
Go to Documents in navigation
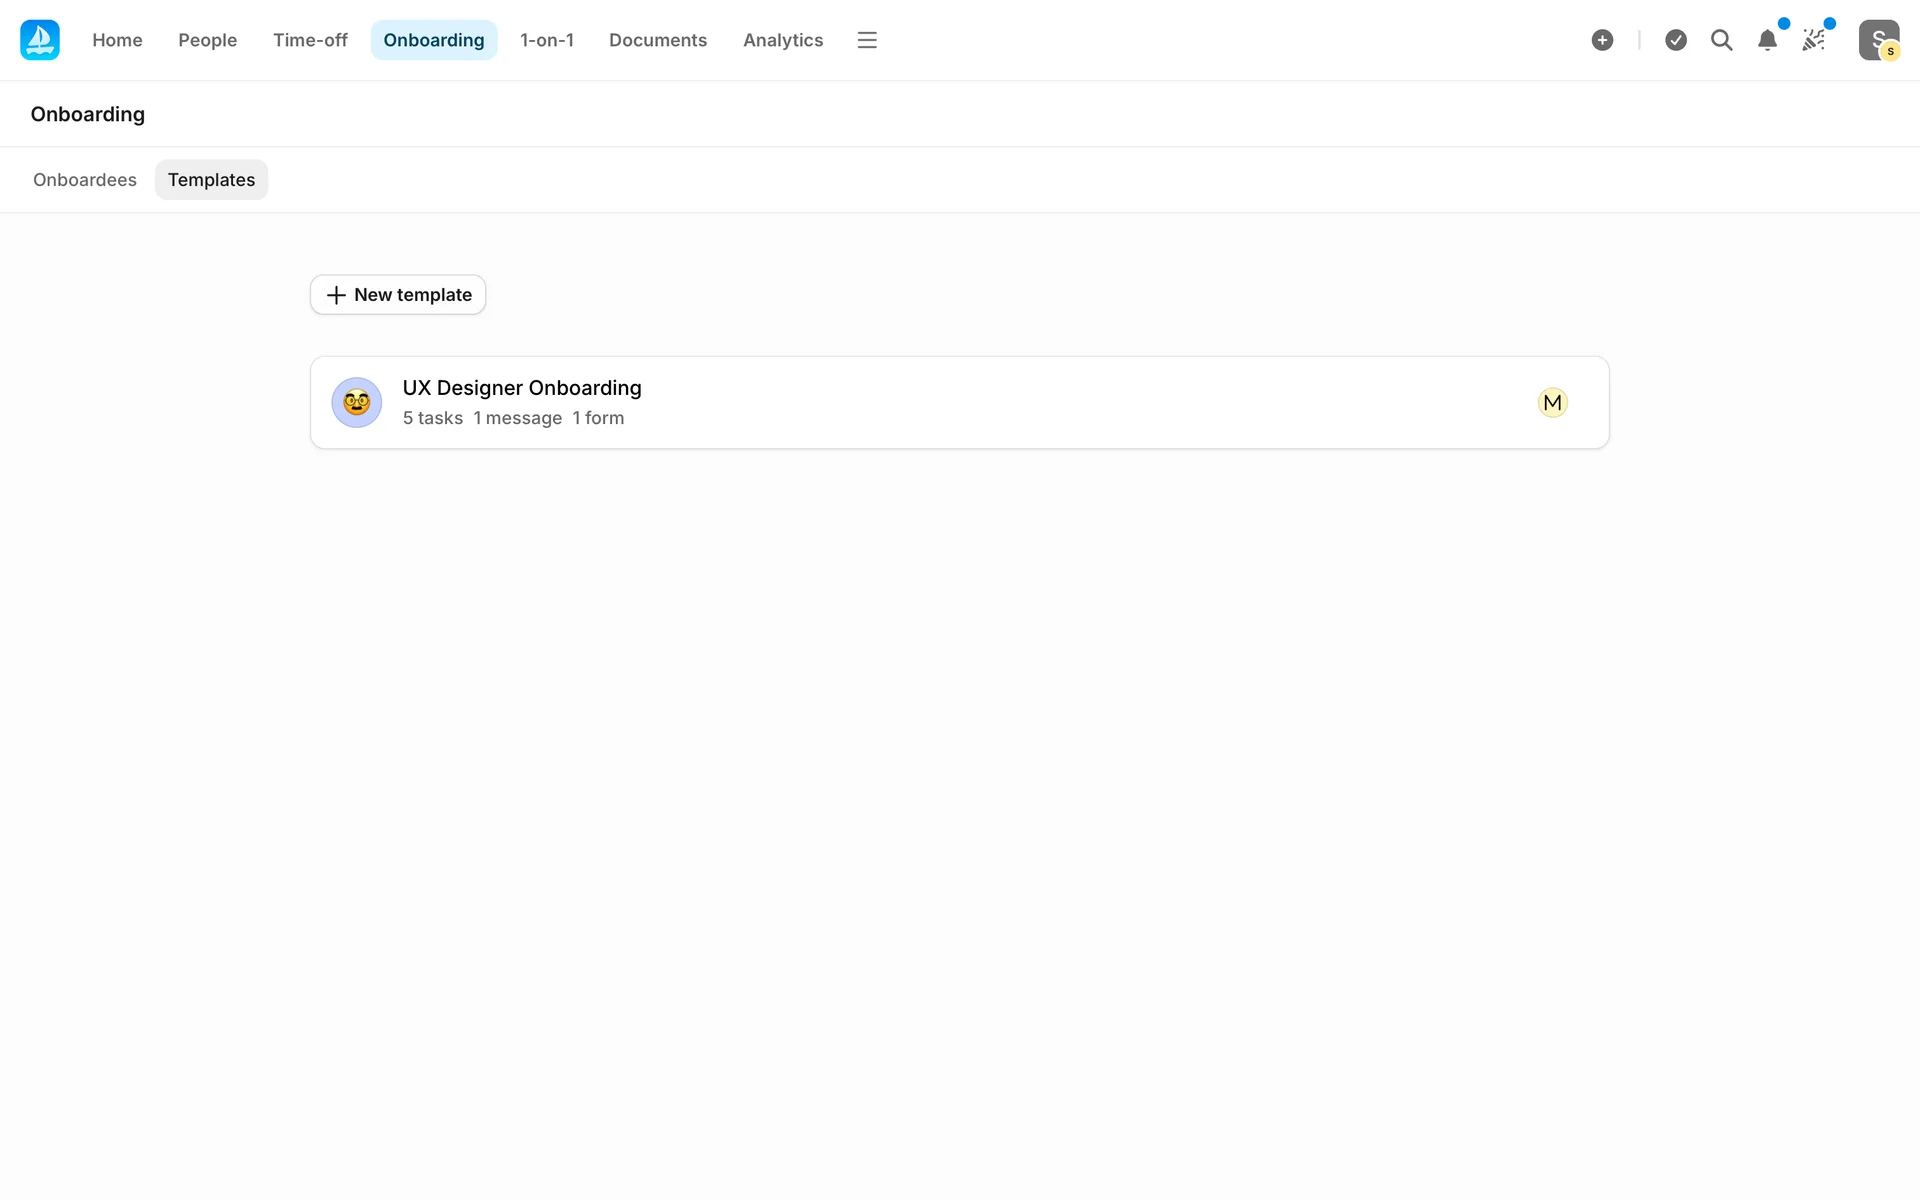coord(657,40)
